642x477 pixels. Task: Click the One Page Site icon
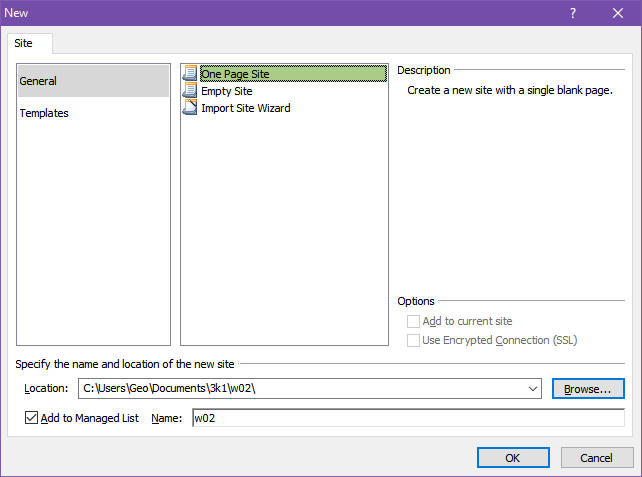(x=190, y=73)
